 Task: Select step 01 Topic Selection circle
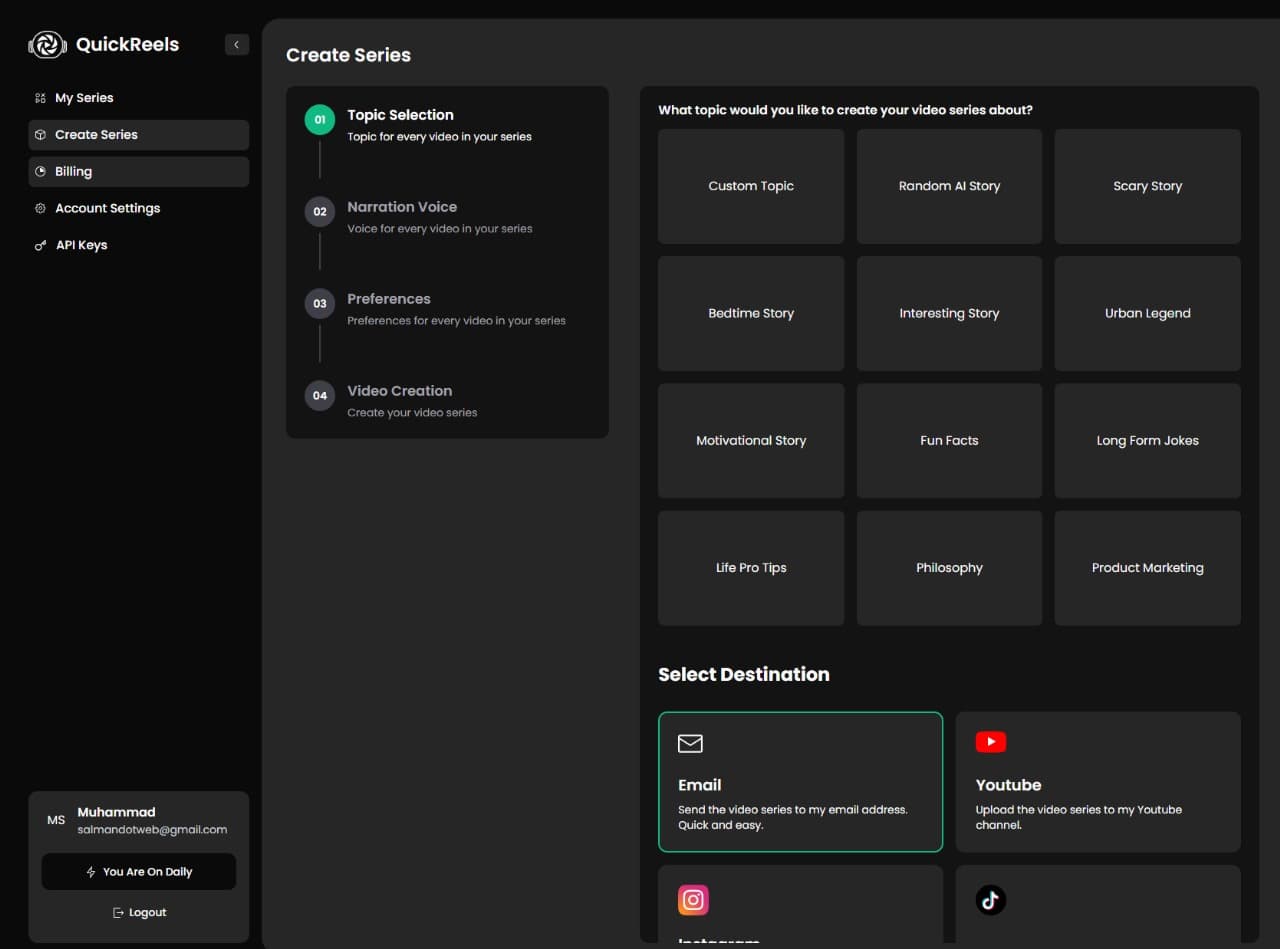(320, 120)
